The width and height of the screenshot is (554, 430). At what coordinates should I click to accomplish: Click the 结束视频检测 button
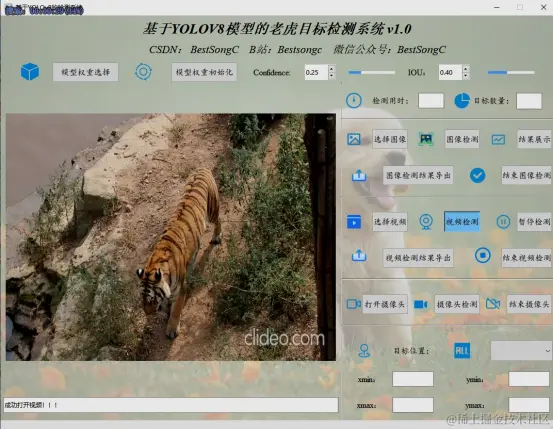526,258
